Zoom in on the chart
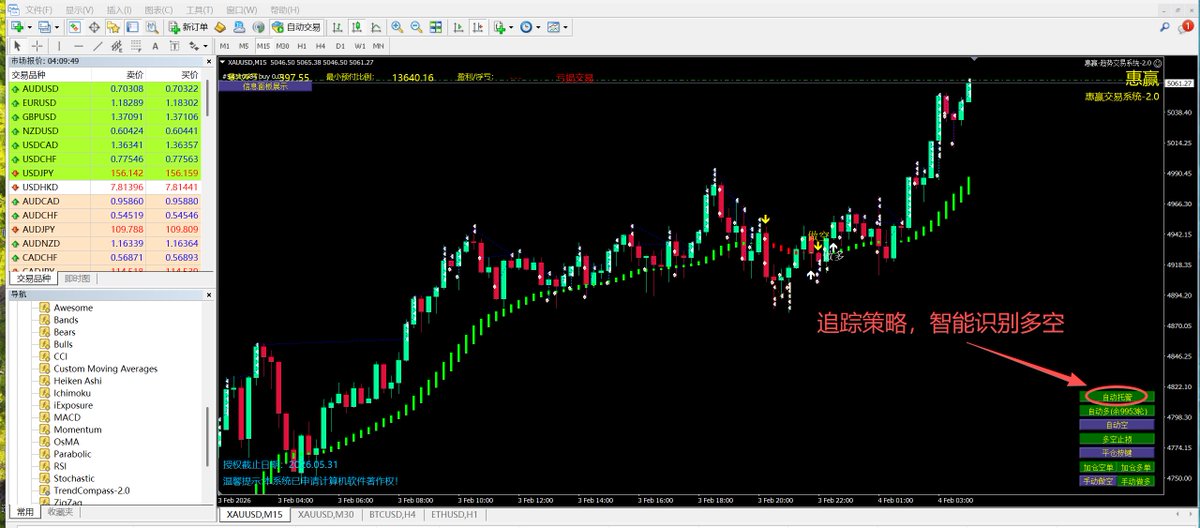1200x528 pixels. [397, 27]
